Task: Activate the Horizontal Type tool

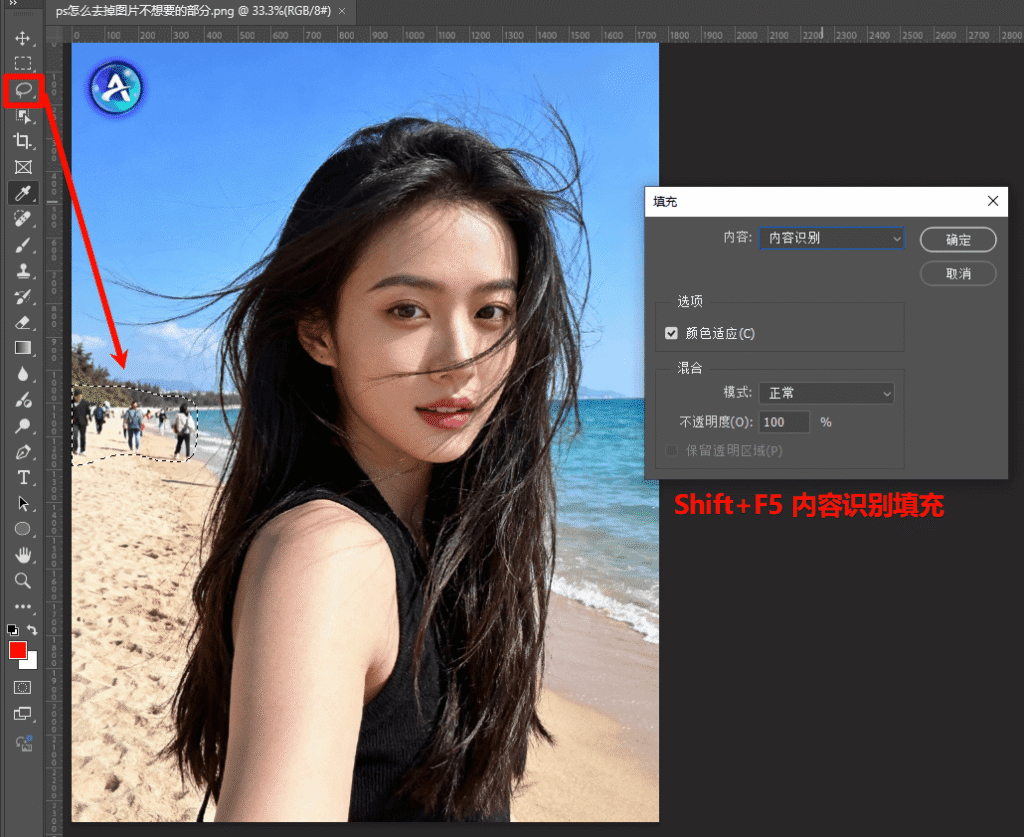Action: pos(23,478)
